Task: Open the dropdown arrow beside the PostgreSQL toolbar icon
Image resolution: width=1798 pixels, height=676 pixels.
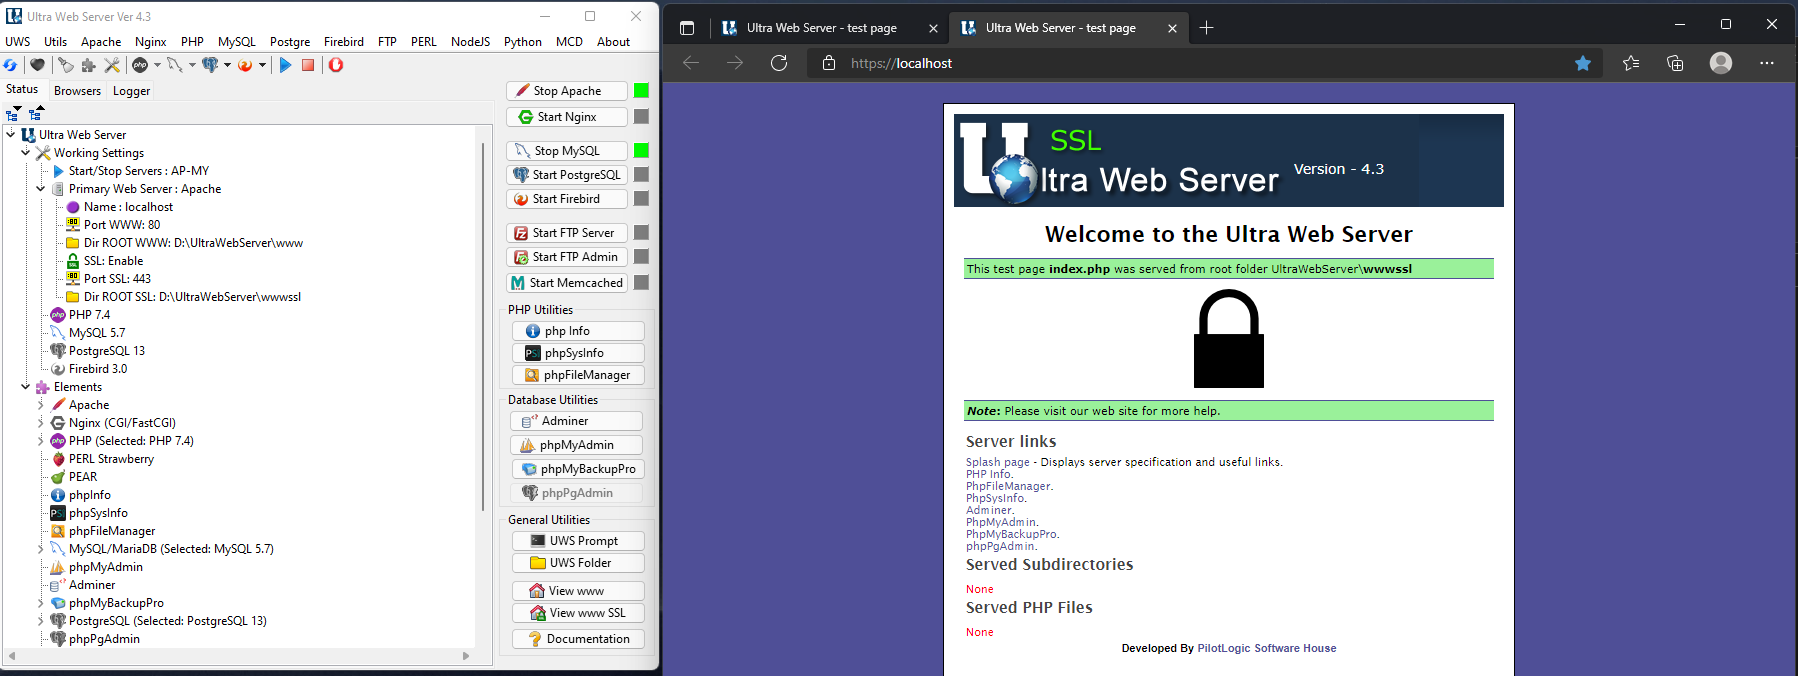Action: point(227,65)
